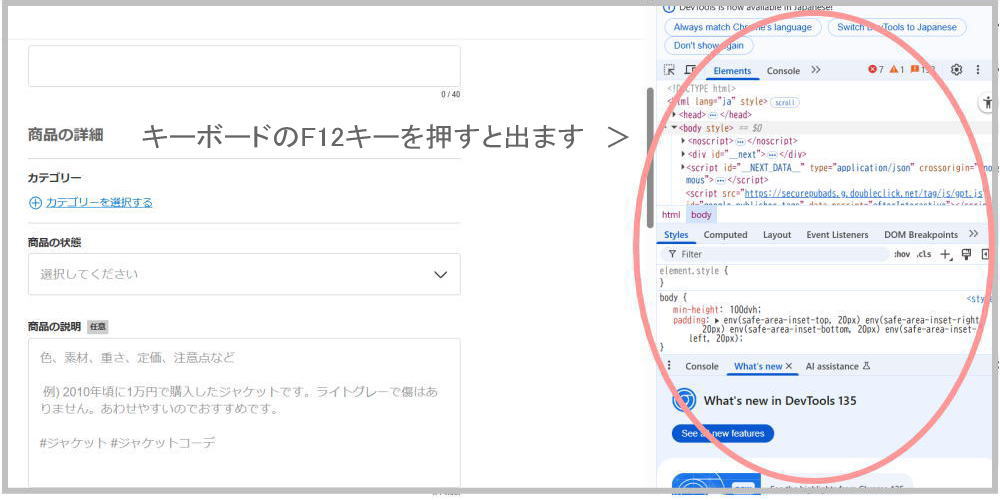Click the product name input box
The image size is (1000, 500).
(x=244, y=66)
